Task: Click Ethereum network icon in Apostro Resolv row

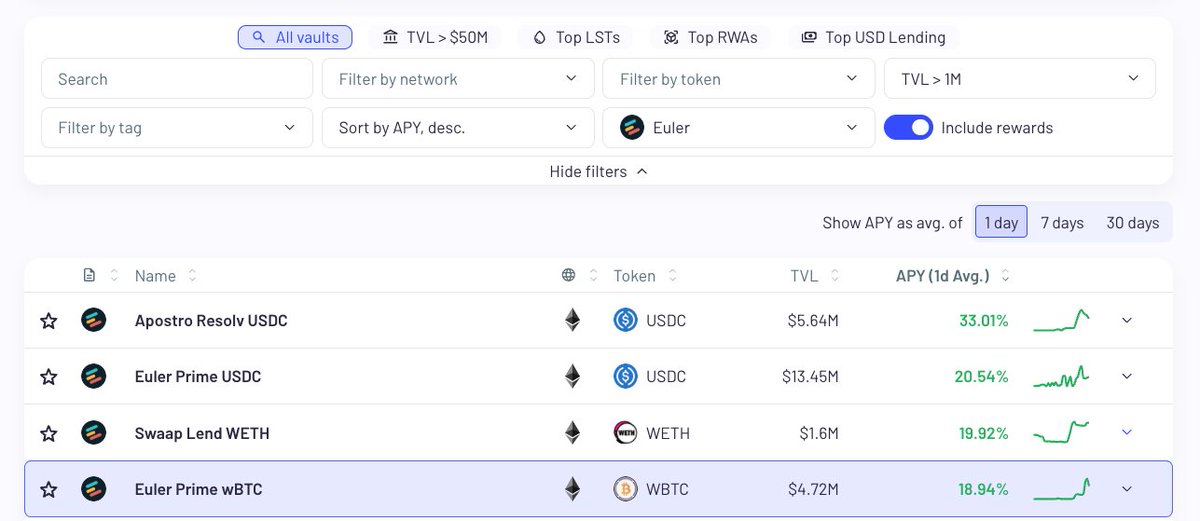Action: coord(572,320)
